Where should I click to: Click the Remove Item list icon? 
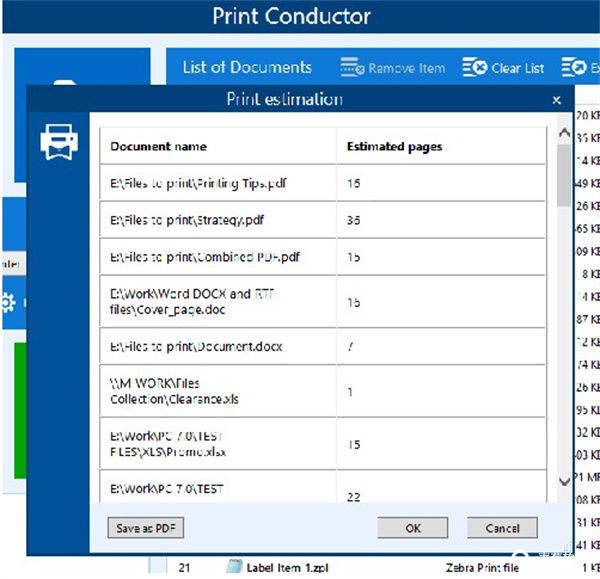pos(352,68)
